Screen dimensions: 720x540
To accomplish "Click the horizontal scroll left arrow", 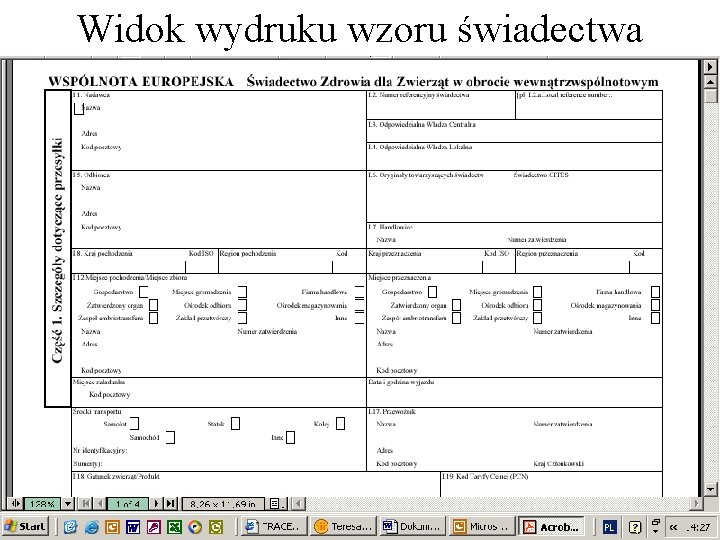I will click(x=298, y=504).
